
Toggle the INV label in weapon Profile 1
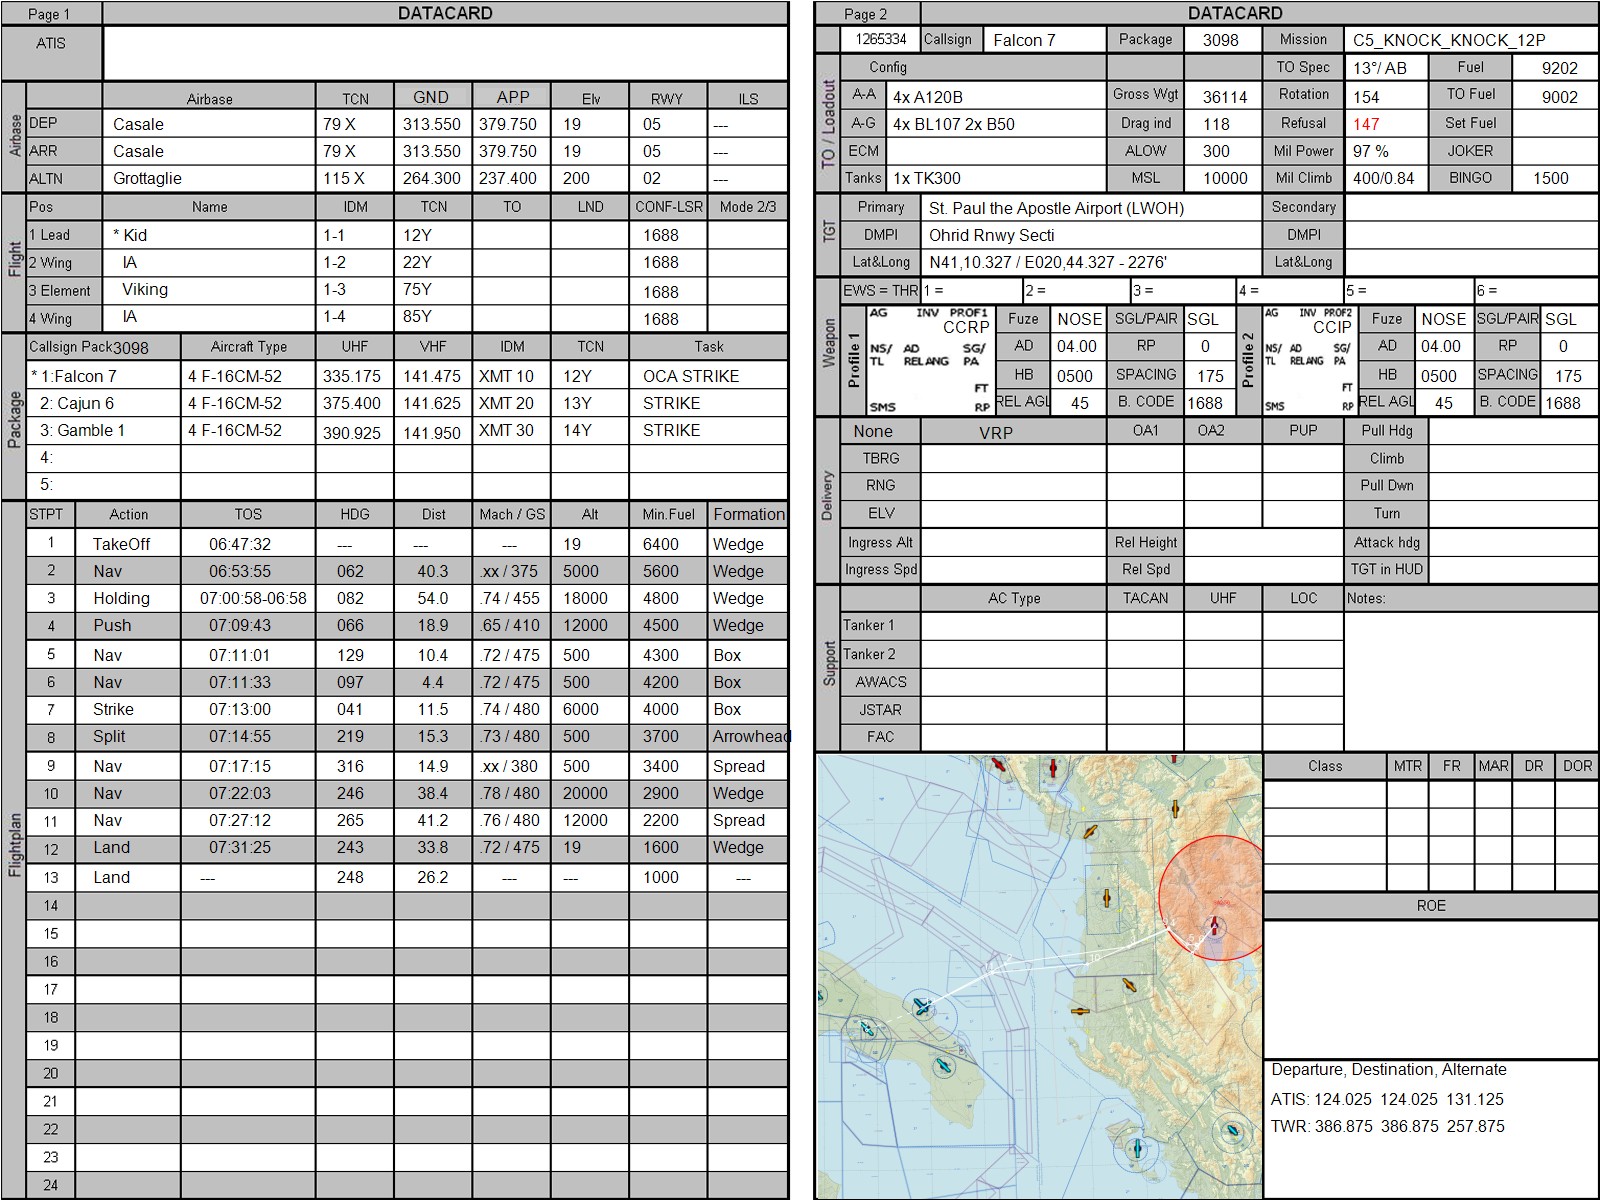pos(927,313)
